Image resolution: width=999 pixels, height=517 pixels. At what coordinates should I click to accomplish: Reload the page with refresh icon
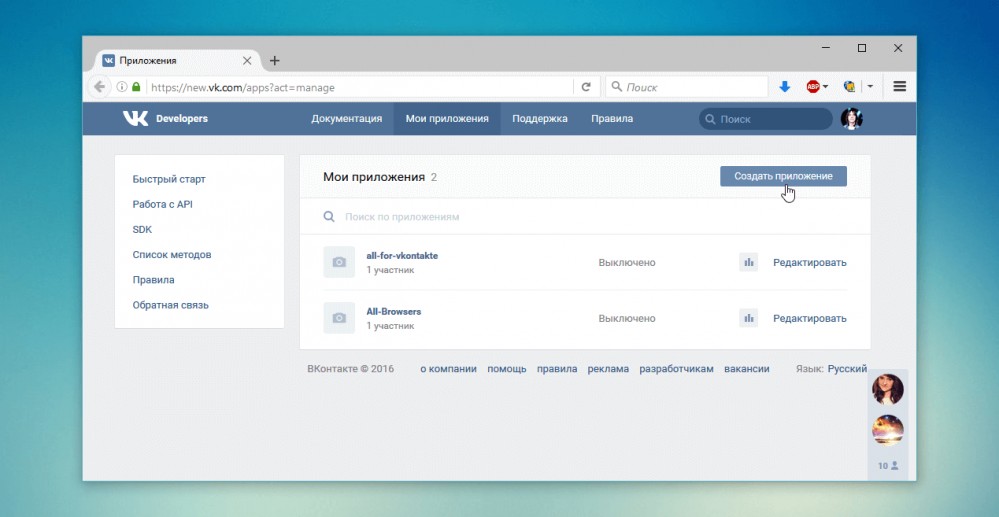[586, 87]
